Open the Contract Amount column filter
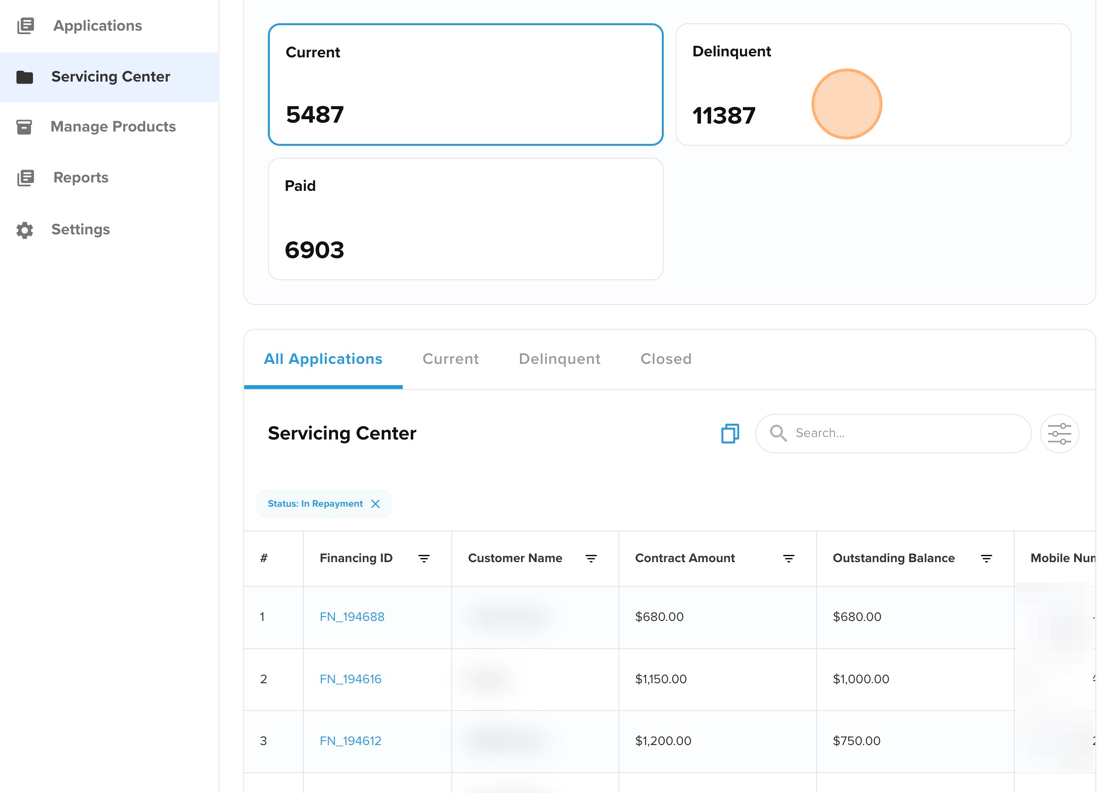 click(x=789, y=559)
